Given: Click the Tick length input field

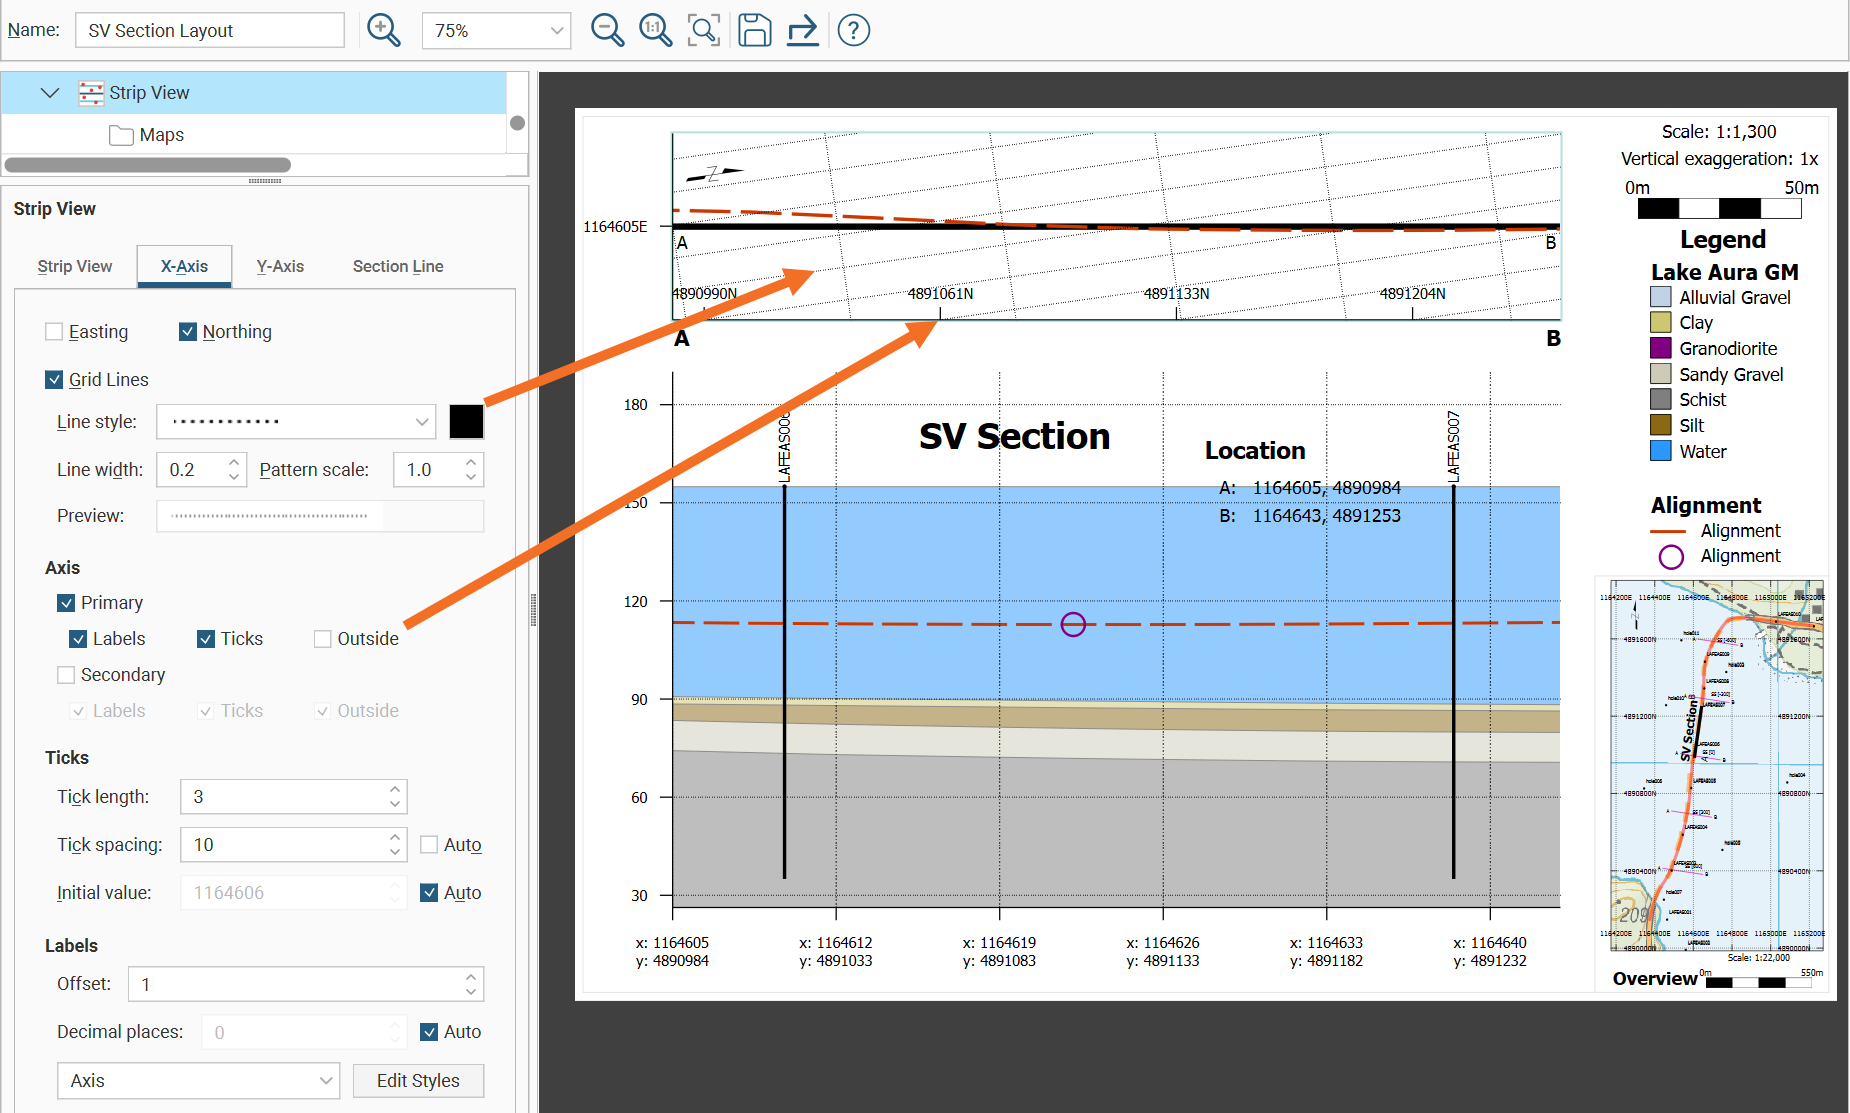Looking at the screenshot, I should coord(284,797).
